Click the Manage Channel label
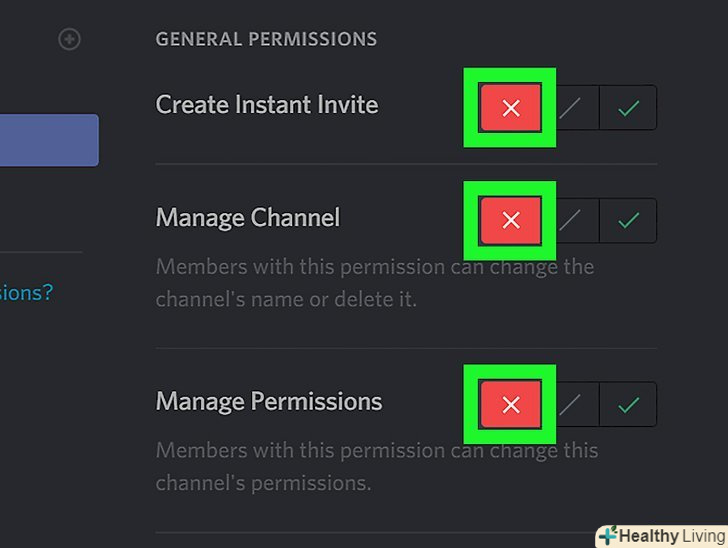 (248, 218)
